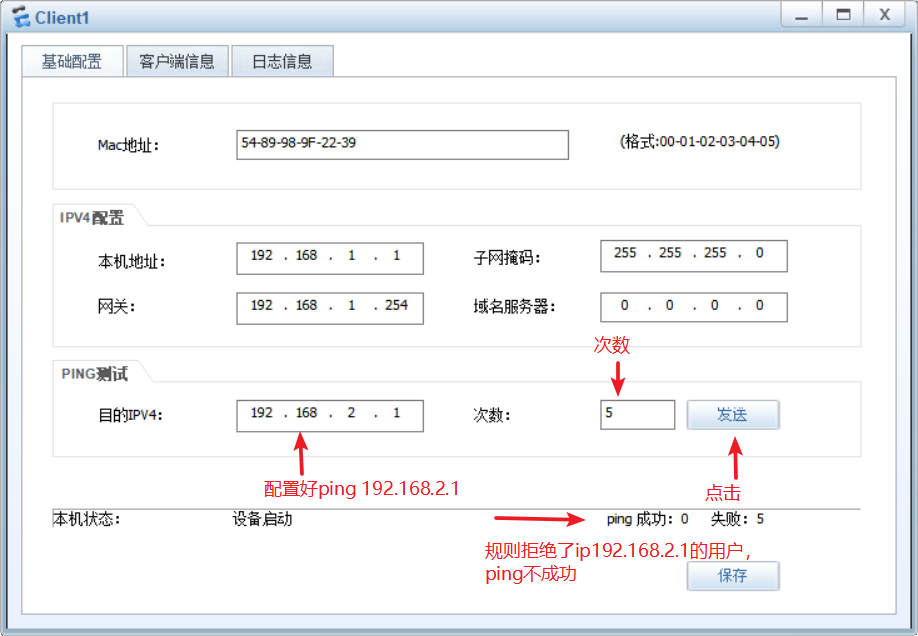Maximize the Client1 window

point(843,15)
